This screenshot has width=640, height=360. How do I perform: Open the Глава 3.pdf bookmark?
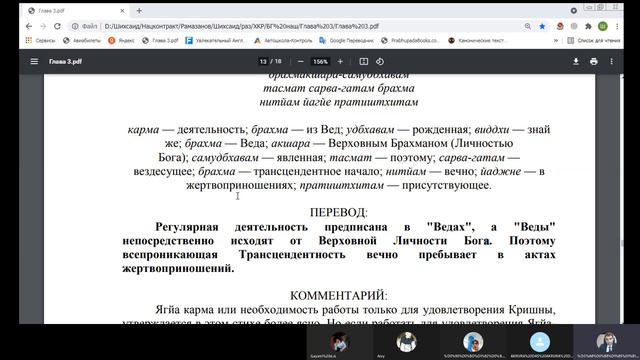click(x=160, y=40)
